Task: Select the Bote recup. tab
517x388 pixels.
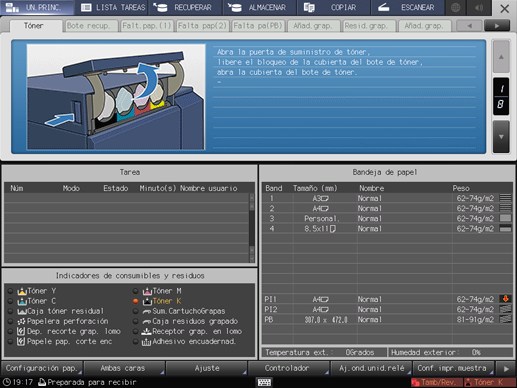Action: click(x=92, y=26)
